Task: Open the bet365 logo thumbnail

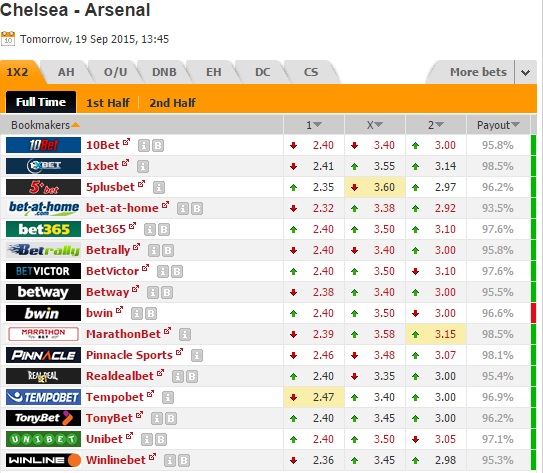Action: coord(43,229)
